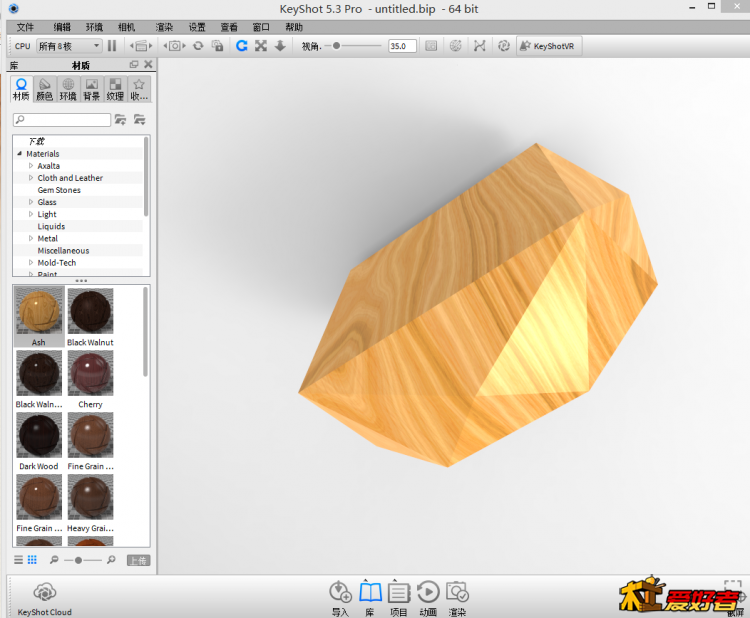The width and height of the screenshot is (750, 618).
Task: Switch to the 材质 materials tab
Action: [21, 89]
